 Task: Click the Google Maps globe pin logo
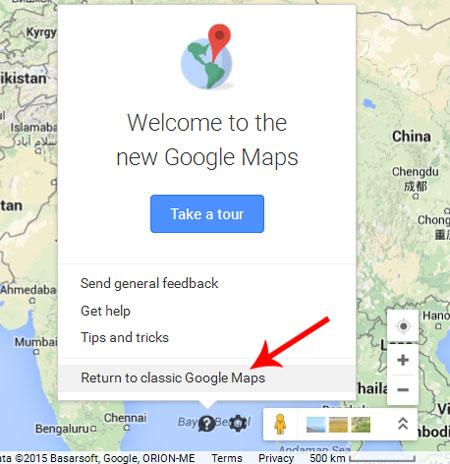click(207, 57)
